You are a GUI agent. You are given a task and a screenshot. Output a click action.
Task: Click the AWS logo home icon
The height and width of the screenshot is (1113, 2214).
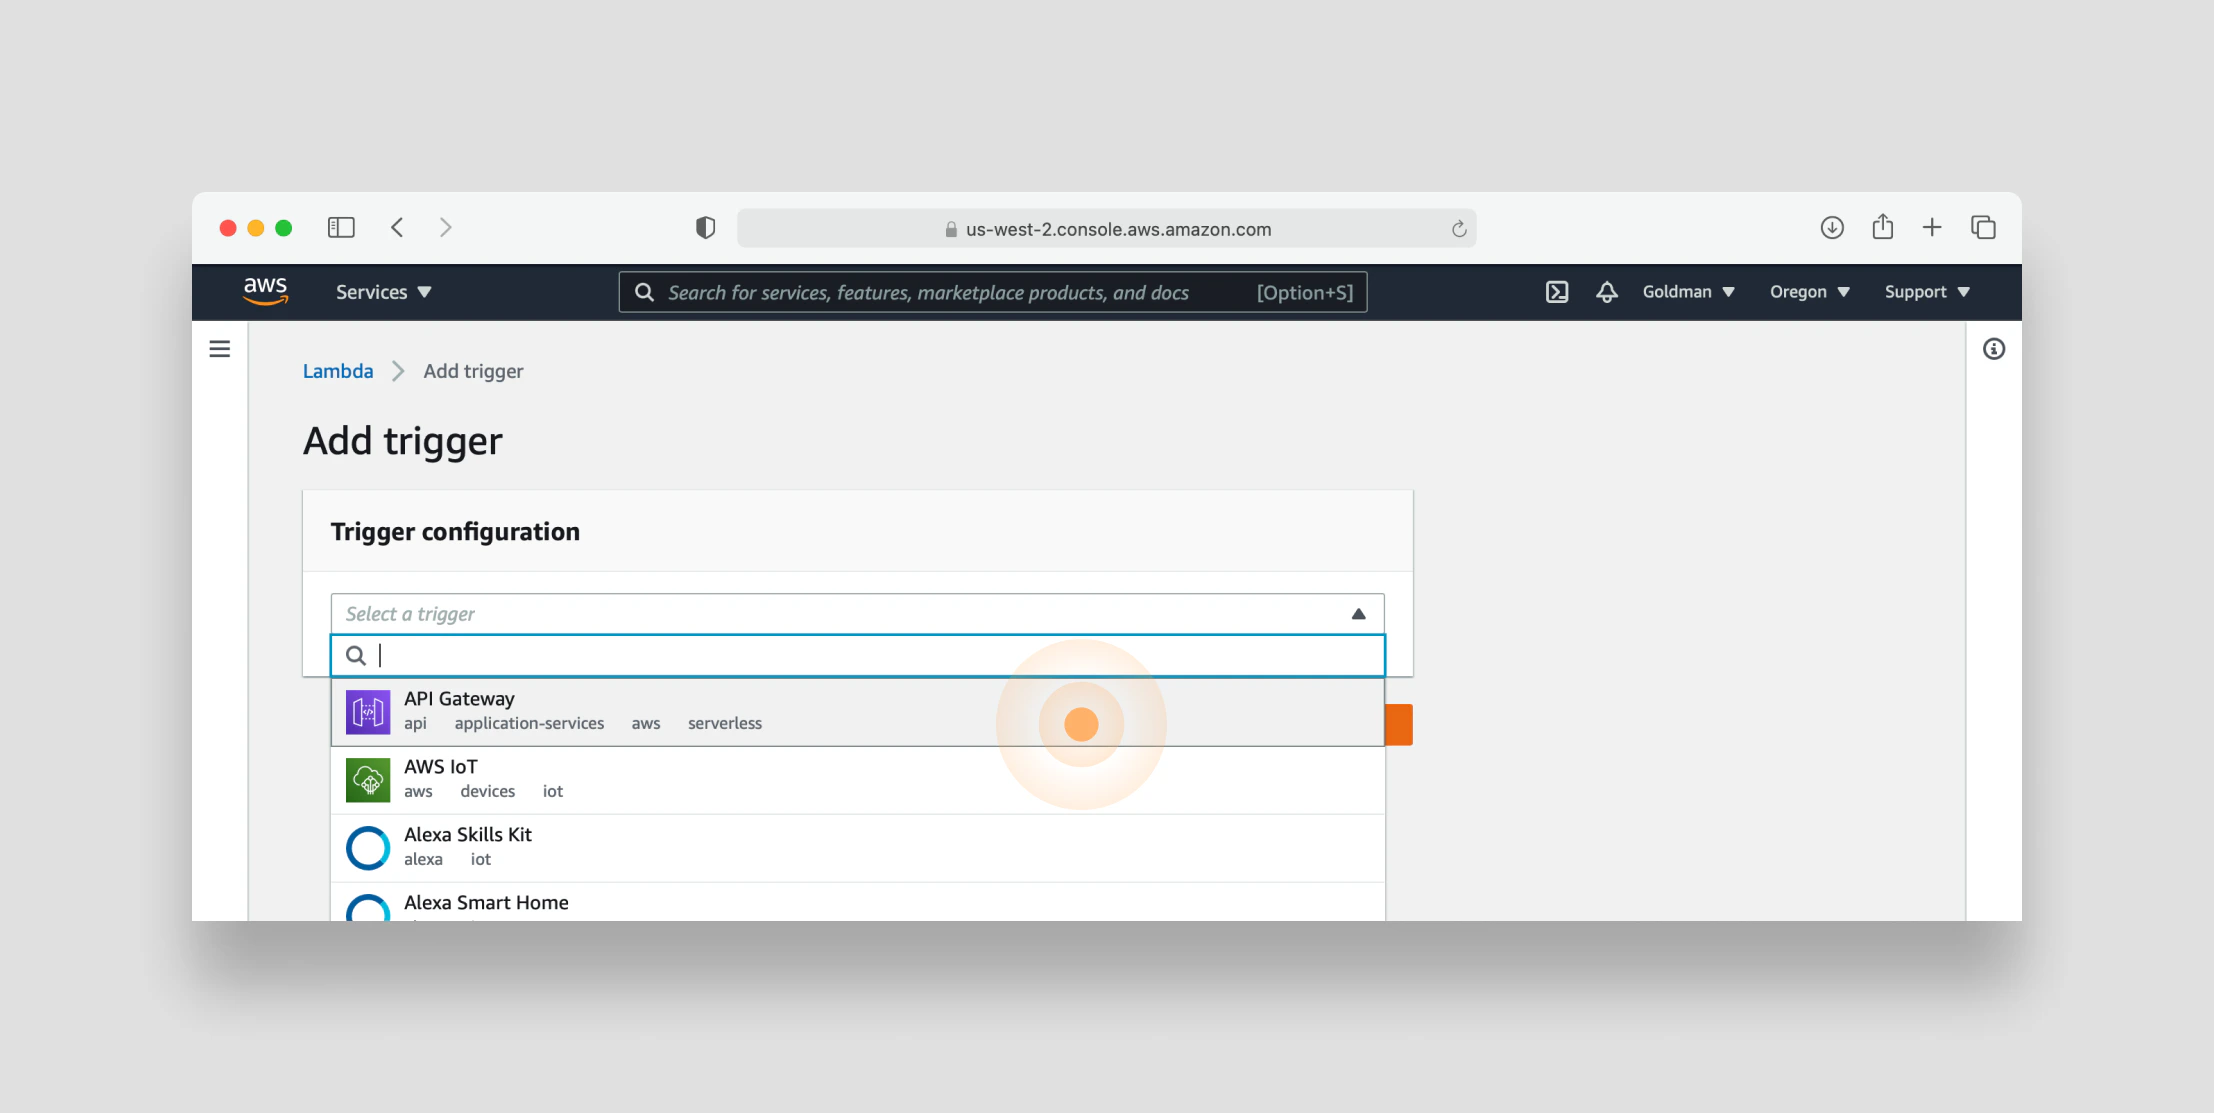[265, 291]
